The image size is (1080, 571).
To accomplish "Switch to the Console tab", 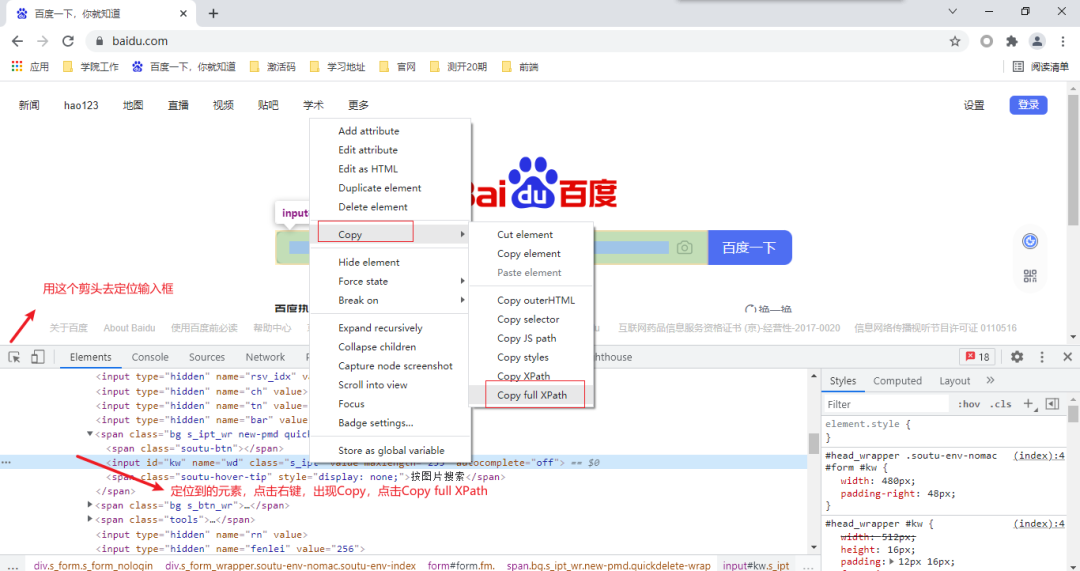I will [150, 357].
